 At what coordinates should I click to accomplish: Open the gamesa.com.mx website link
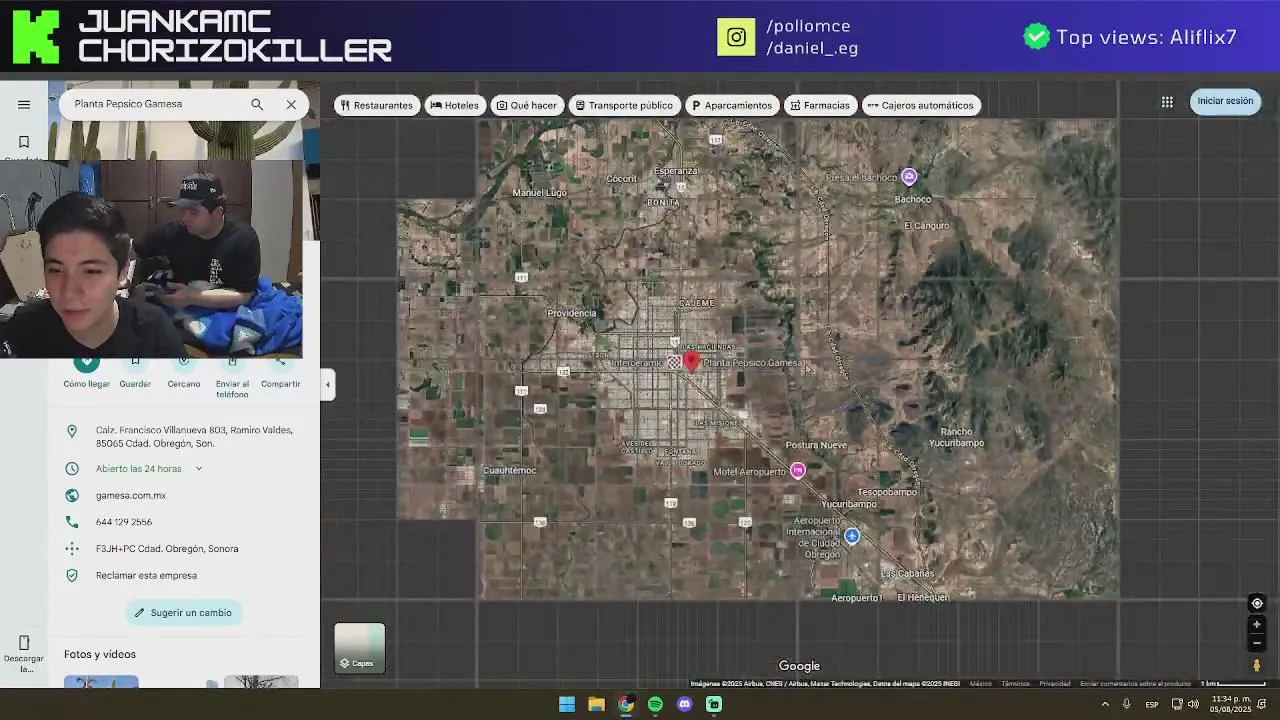(131, 495)
